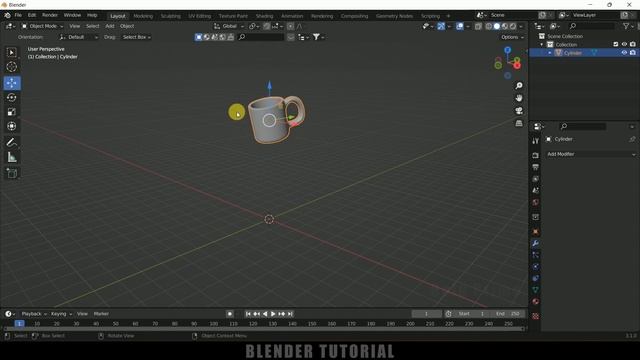Image resolution: width=640 pixels, height=360 pixels.
Task: Open Render menu
Action: pyautogui.click(x=50, y=15)
